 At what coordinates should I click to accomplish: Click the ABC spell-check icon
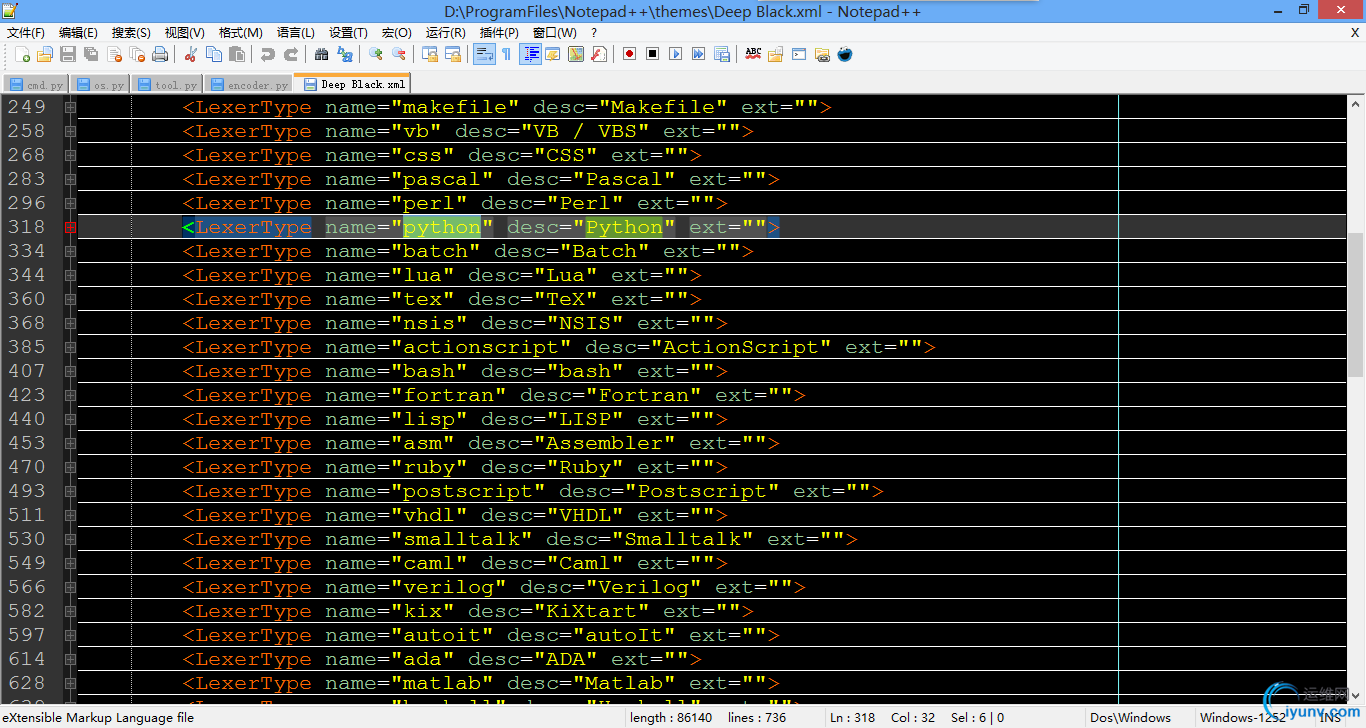[x=753, y=54]
